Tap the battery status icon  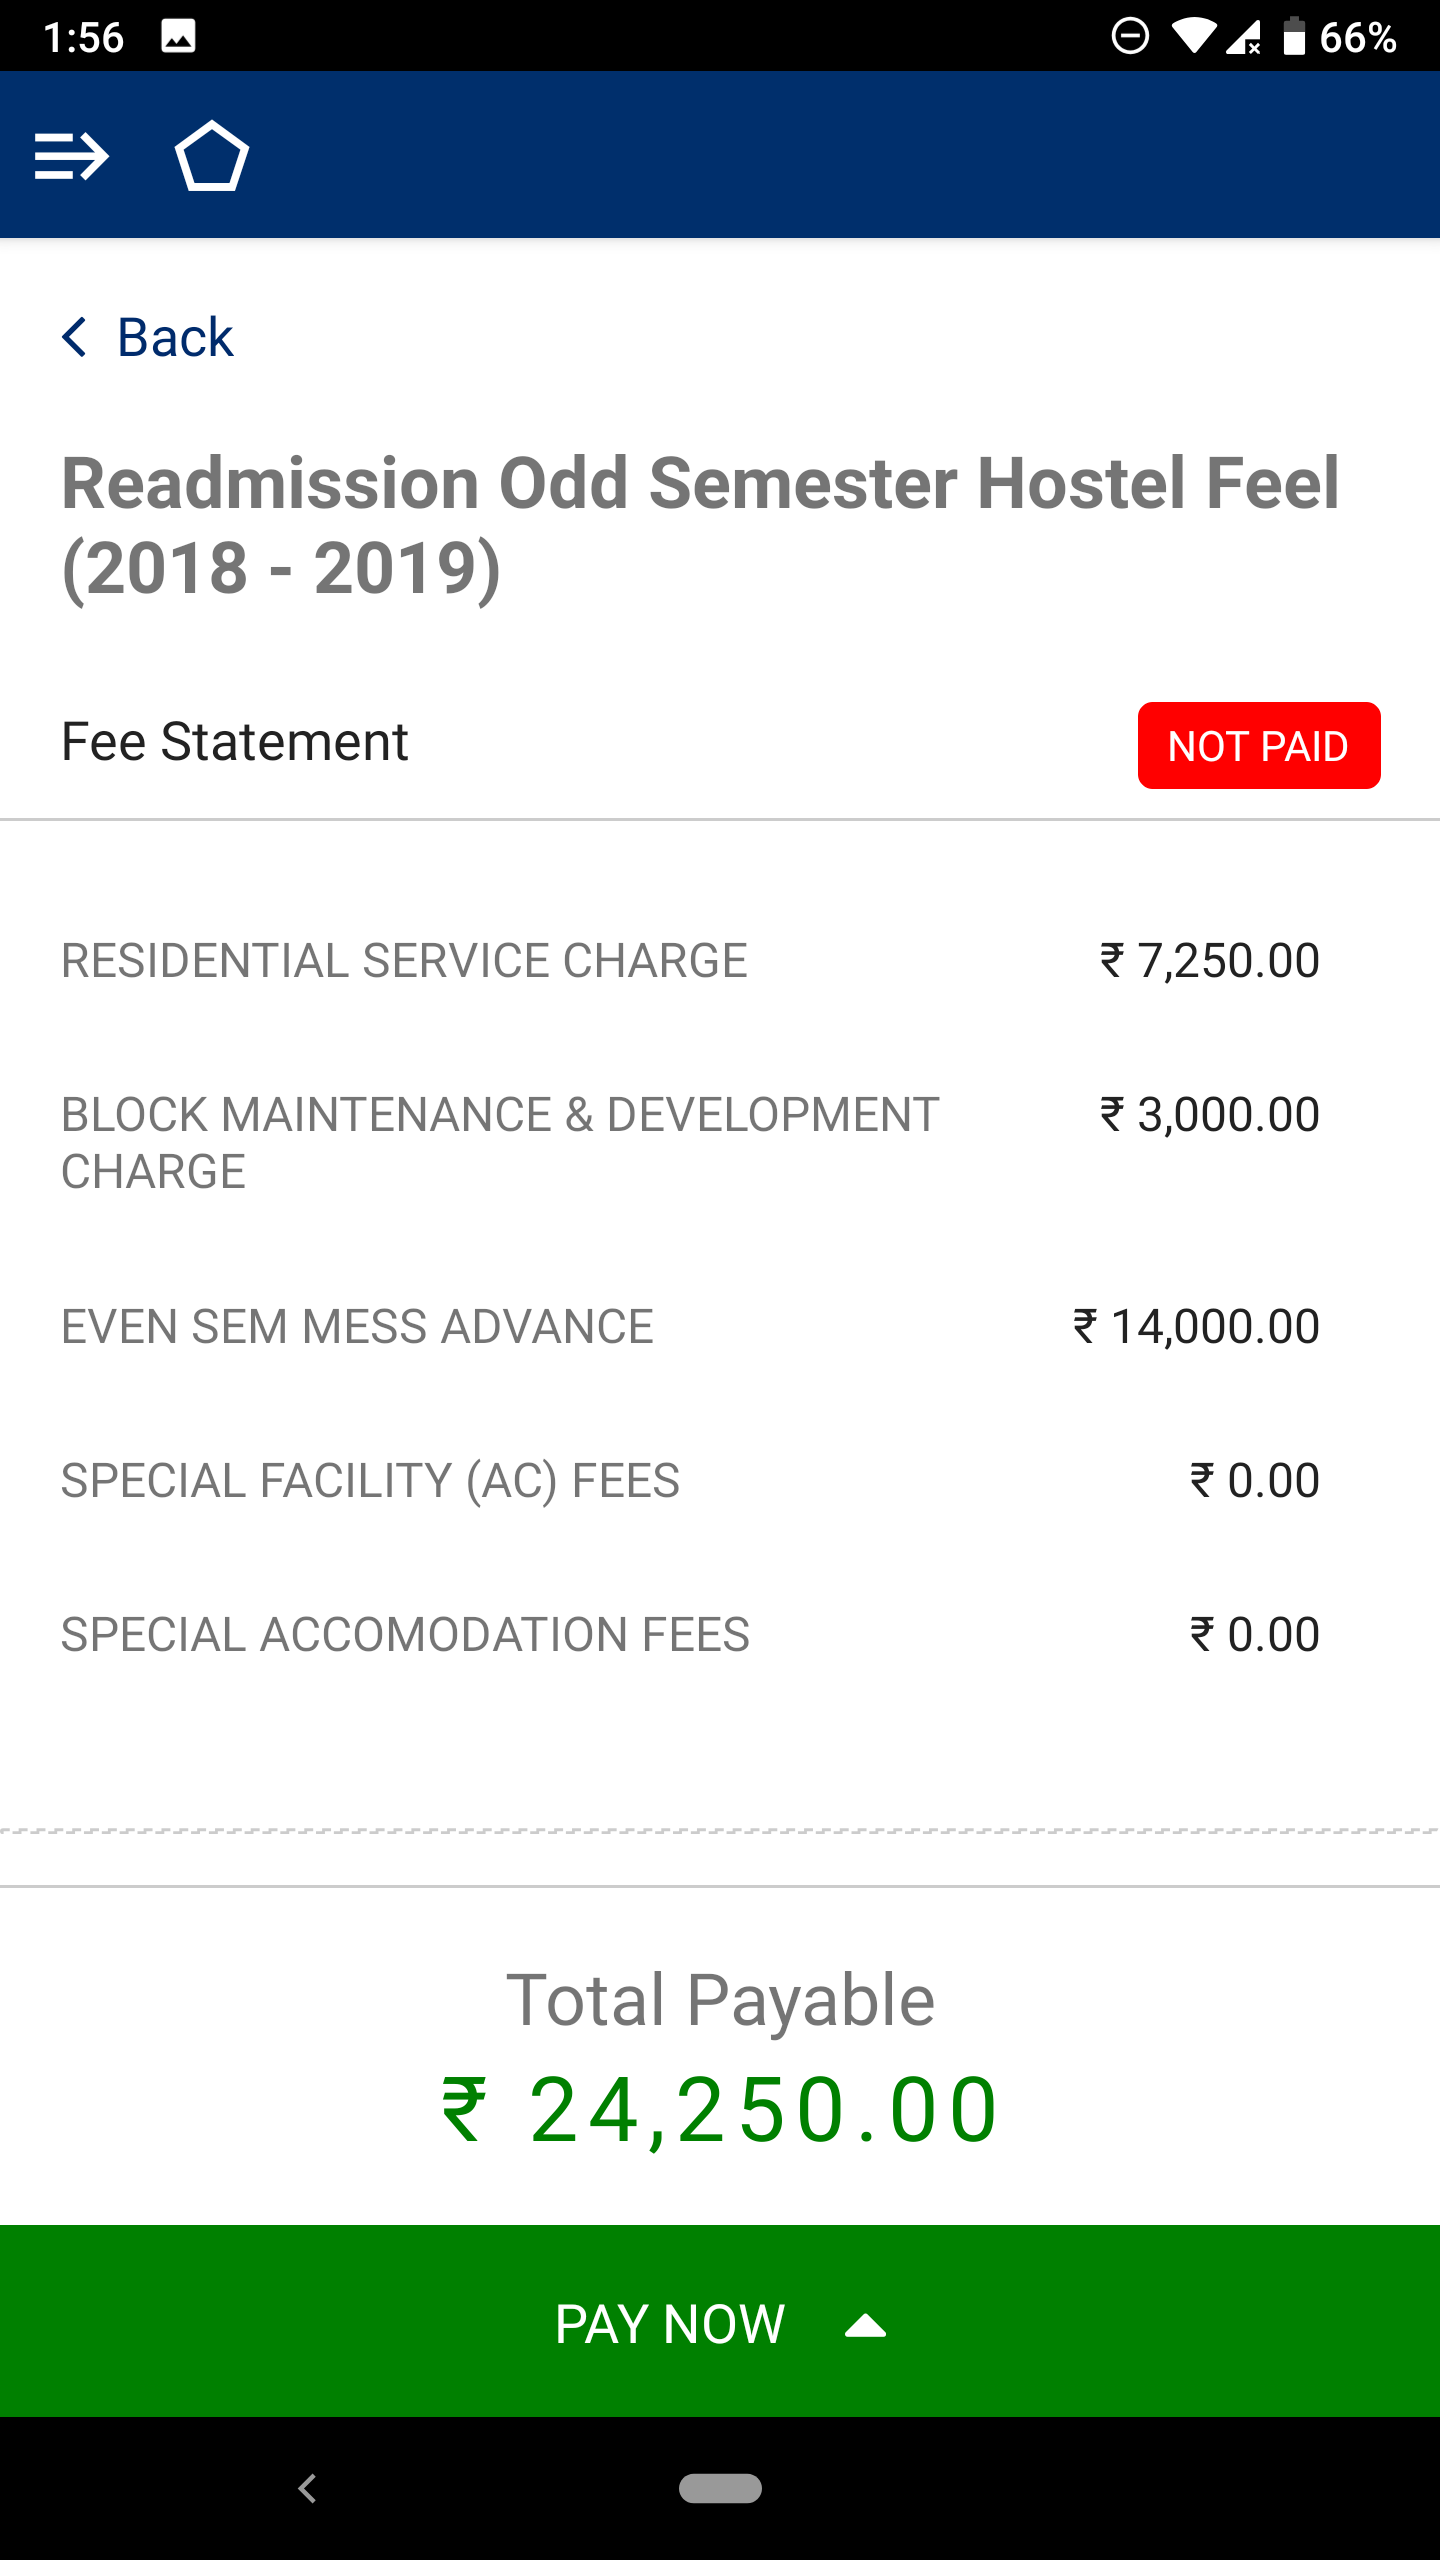(x=1294, y=37)
